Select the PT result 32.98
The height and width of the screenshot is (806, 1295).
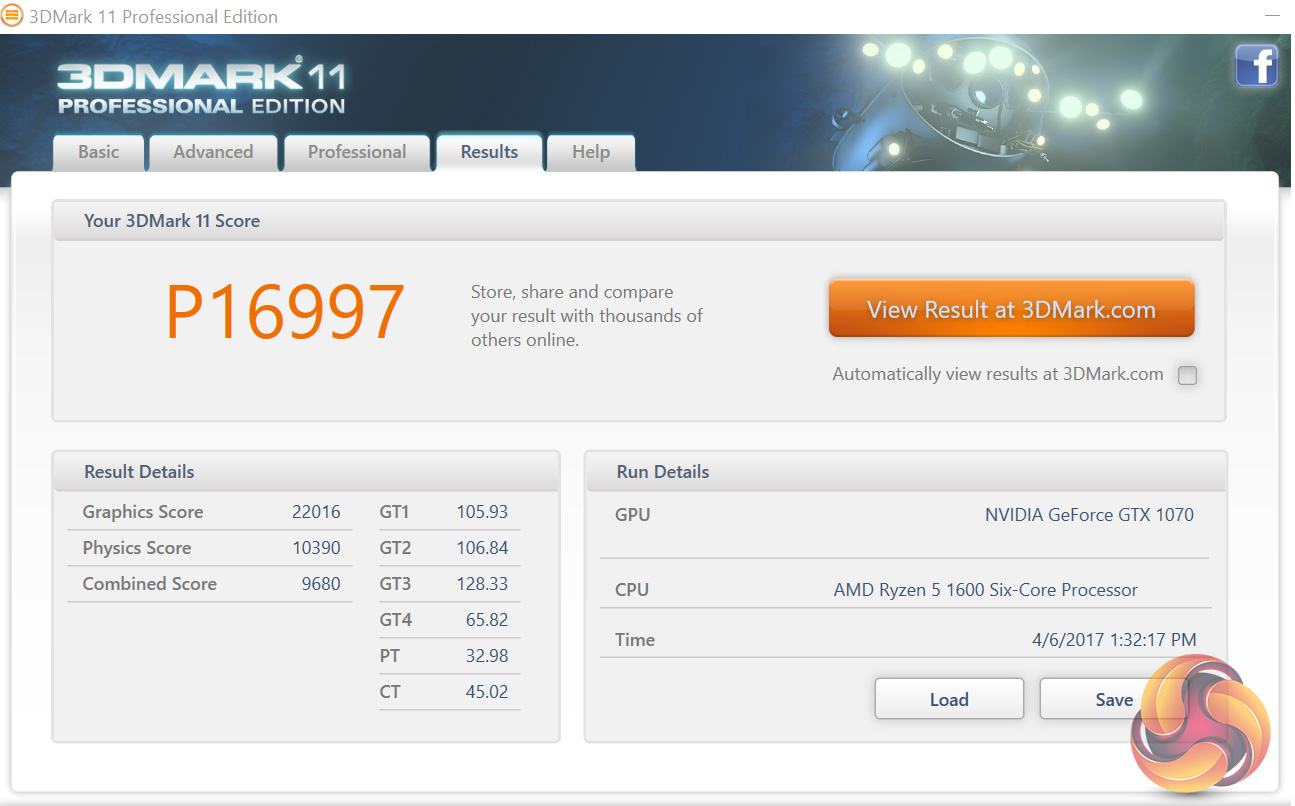tap(487, 656)
